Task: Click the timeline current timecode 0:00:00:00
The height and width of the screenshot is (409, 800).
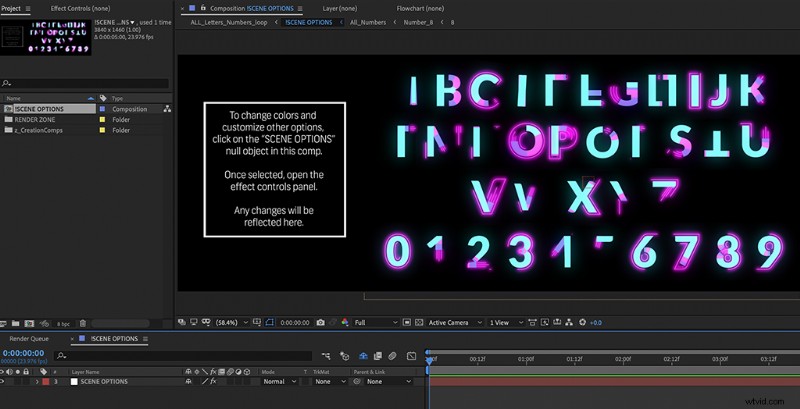Action: (x=23, y=353)
